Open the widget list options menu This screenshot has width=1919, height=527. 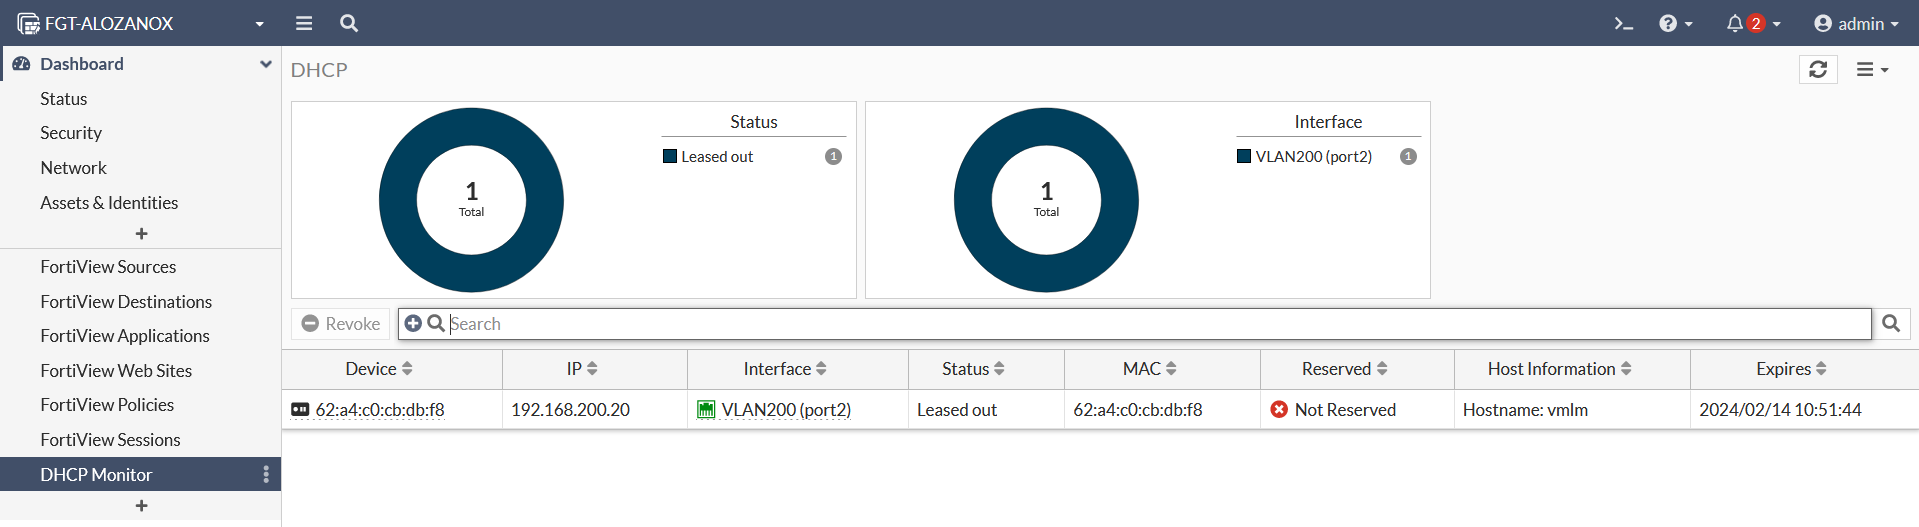tap(1872, 69)
